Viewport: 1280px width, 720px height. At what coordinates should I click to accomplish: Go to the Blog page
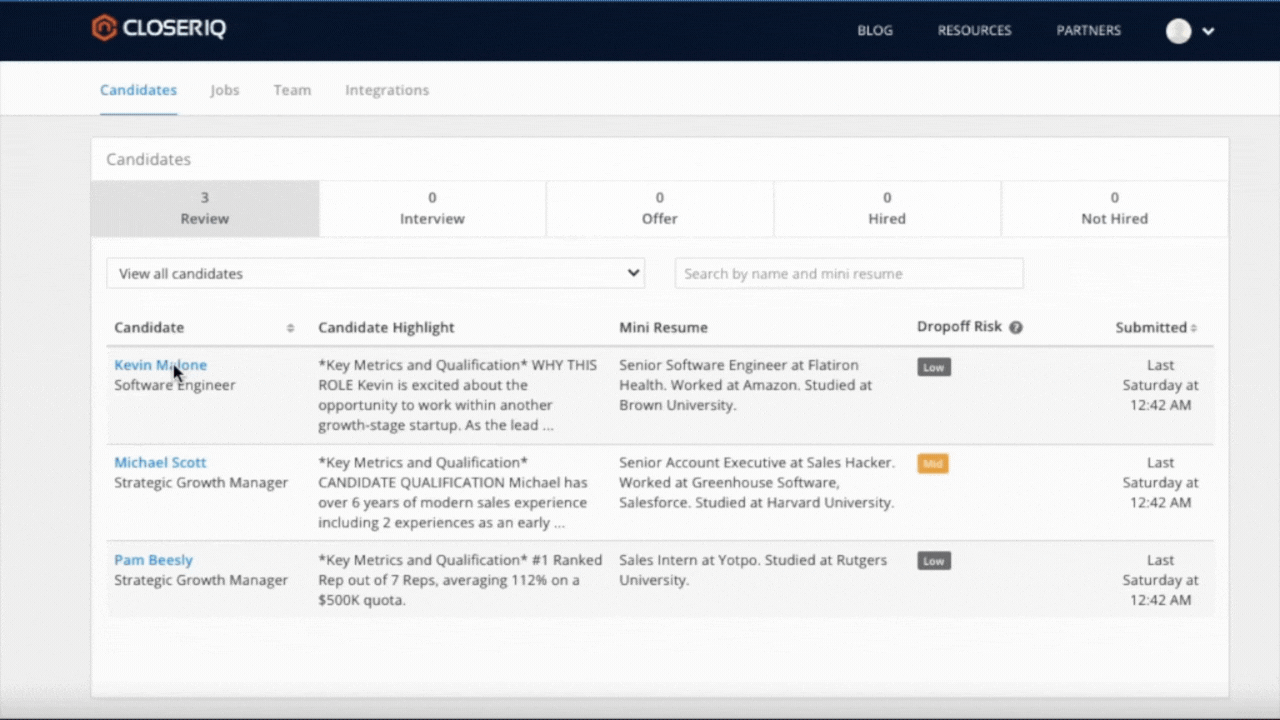(874, 31)
